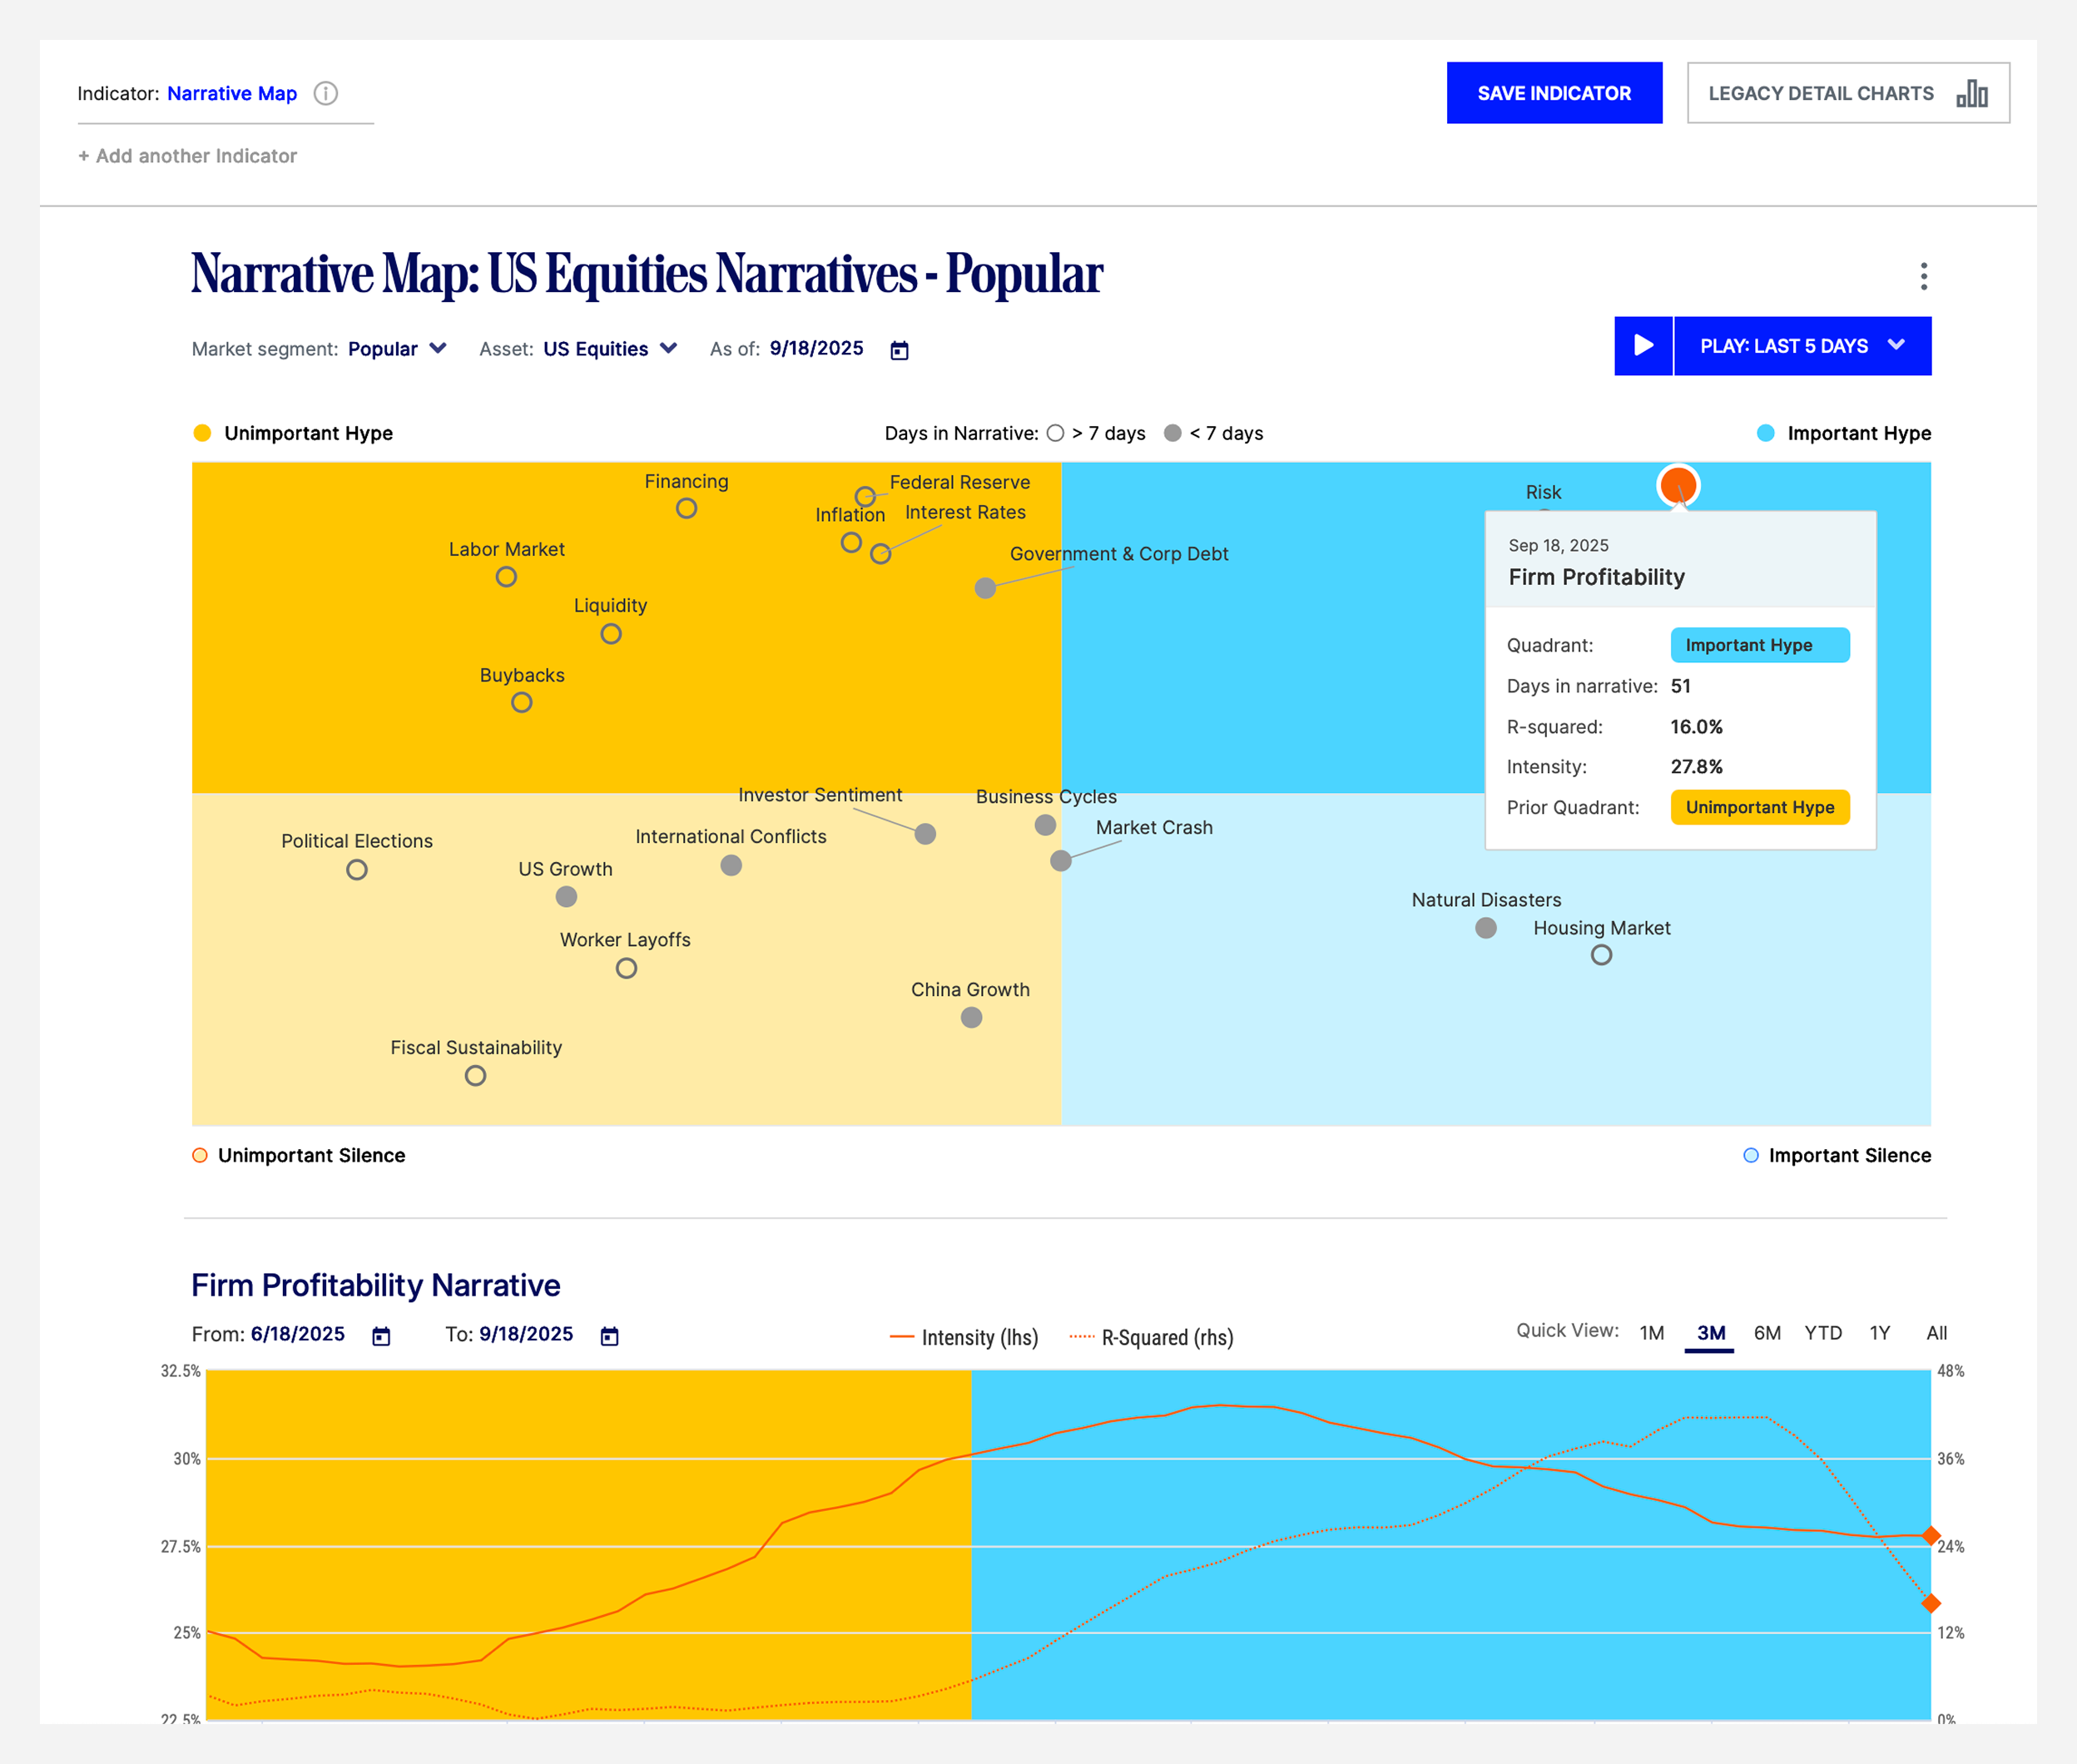Open the As of date calendar icon
Image resolution: width=2077 pixels, height=1764 pixels.
click(899, 350)
